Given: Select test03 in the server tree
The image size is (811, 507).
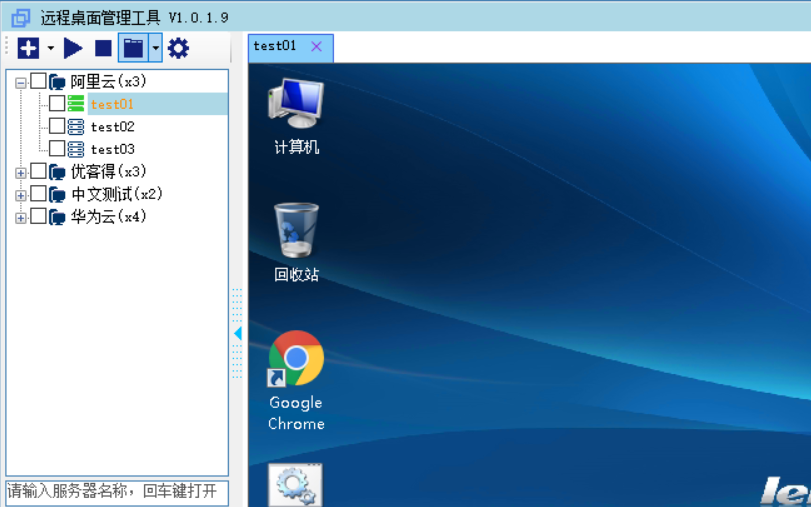Looking at the screenshot, I should [x=112, y=150].
